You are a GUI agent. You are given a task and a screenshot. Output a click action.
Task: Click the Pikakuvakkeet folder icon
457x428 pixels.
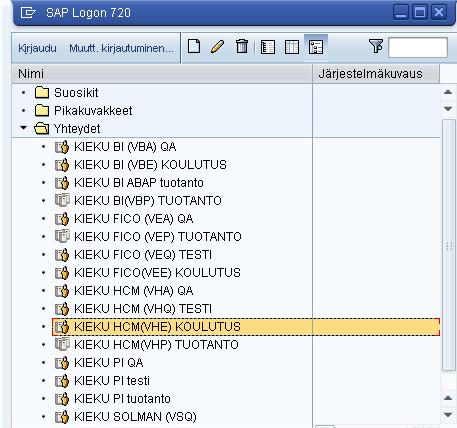pos(42,110)
